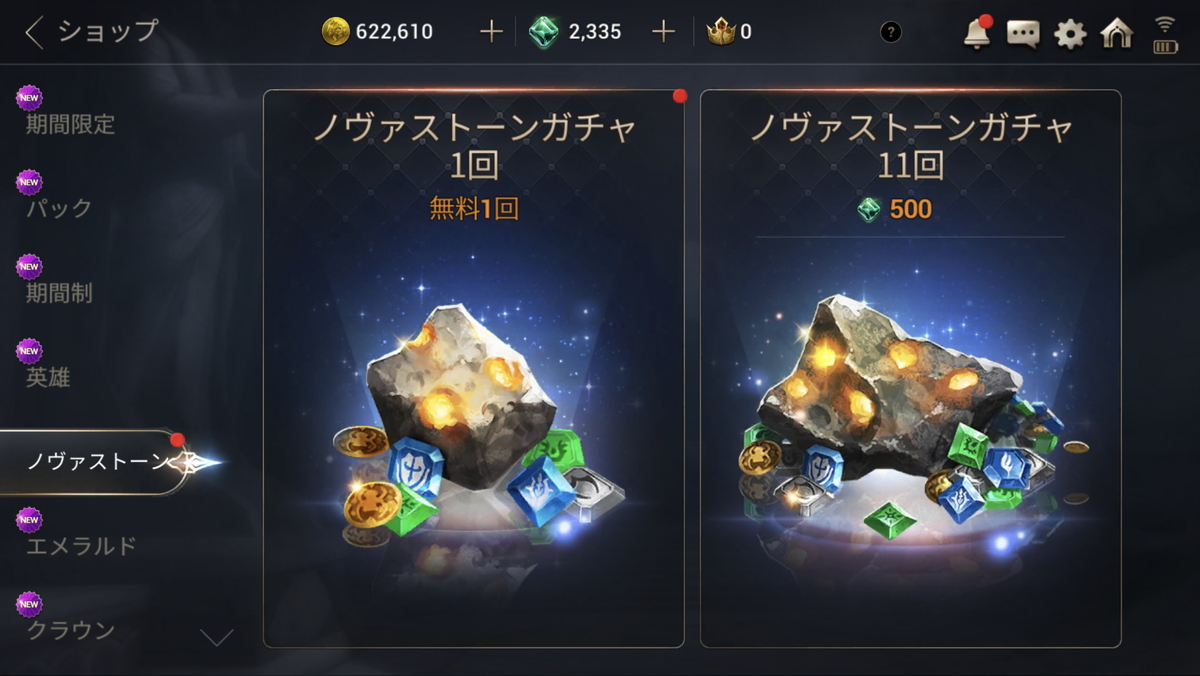The image size is (1200, 676).
Task: Select the パック shop tab
Action: tap(59, 208)
